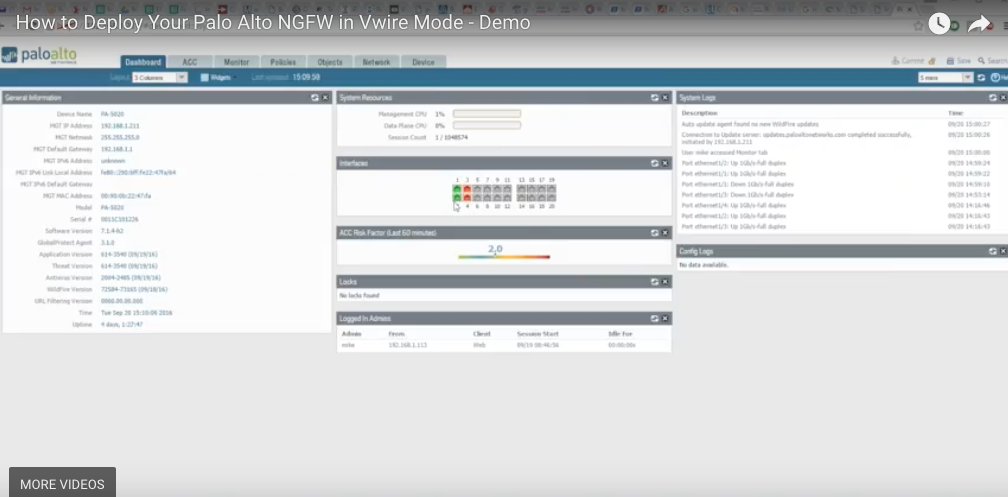Open the Network tab
The height and width of the screenshot is (497, 1008).
click(377, 62)
